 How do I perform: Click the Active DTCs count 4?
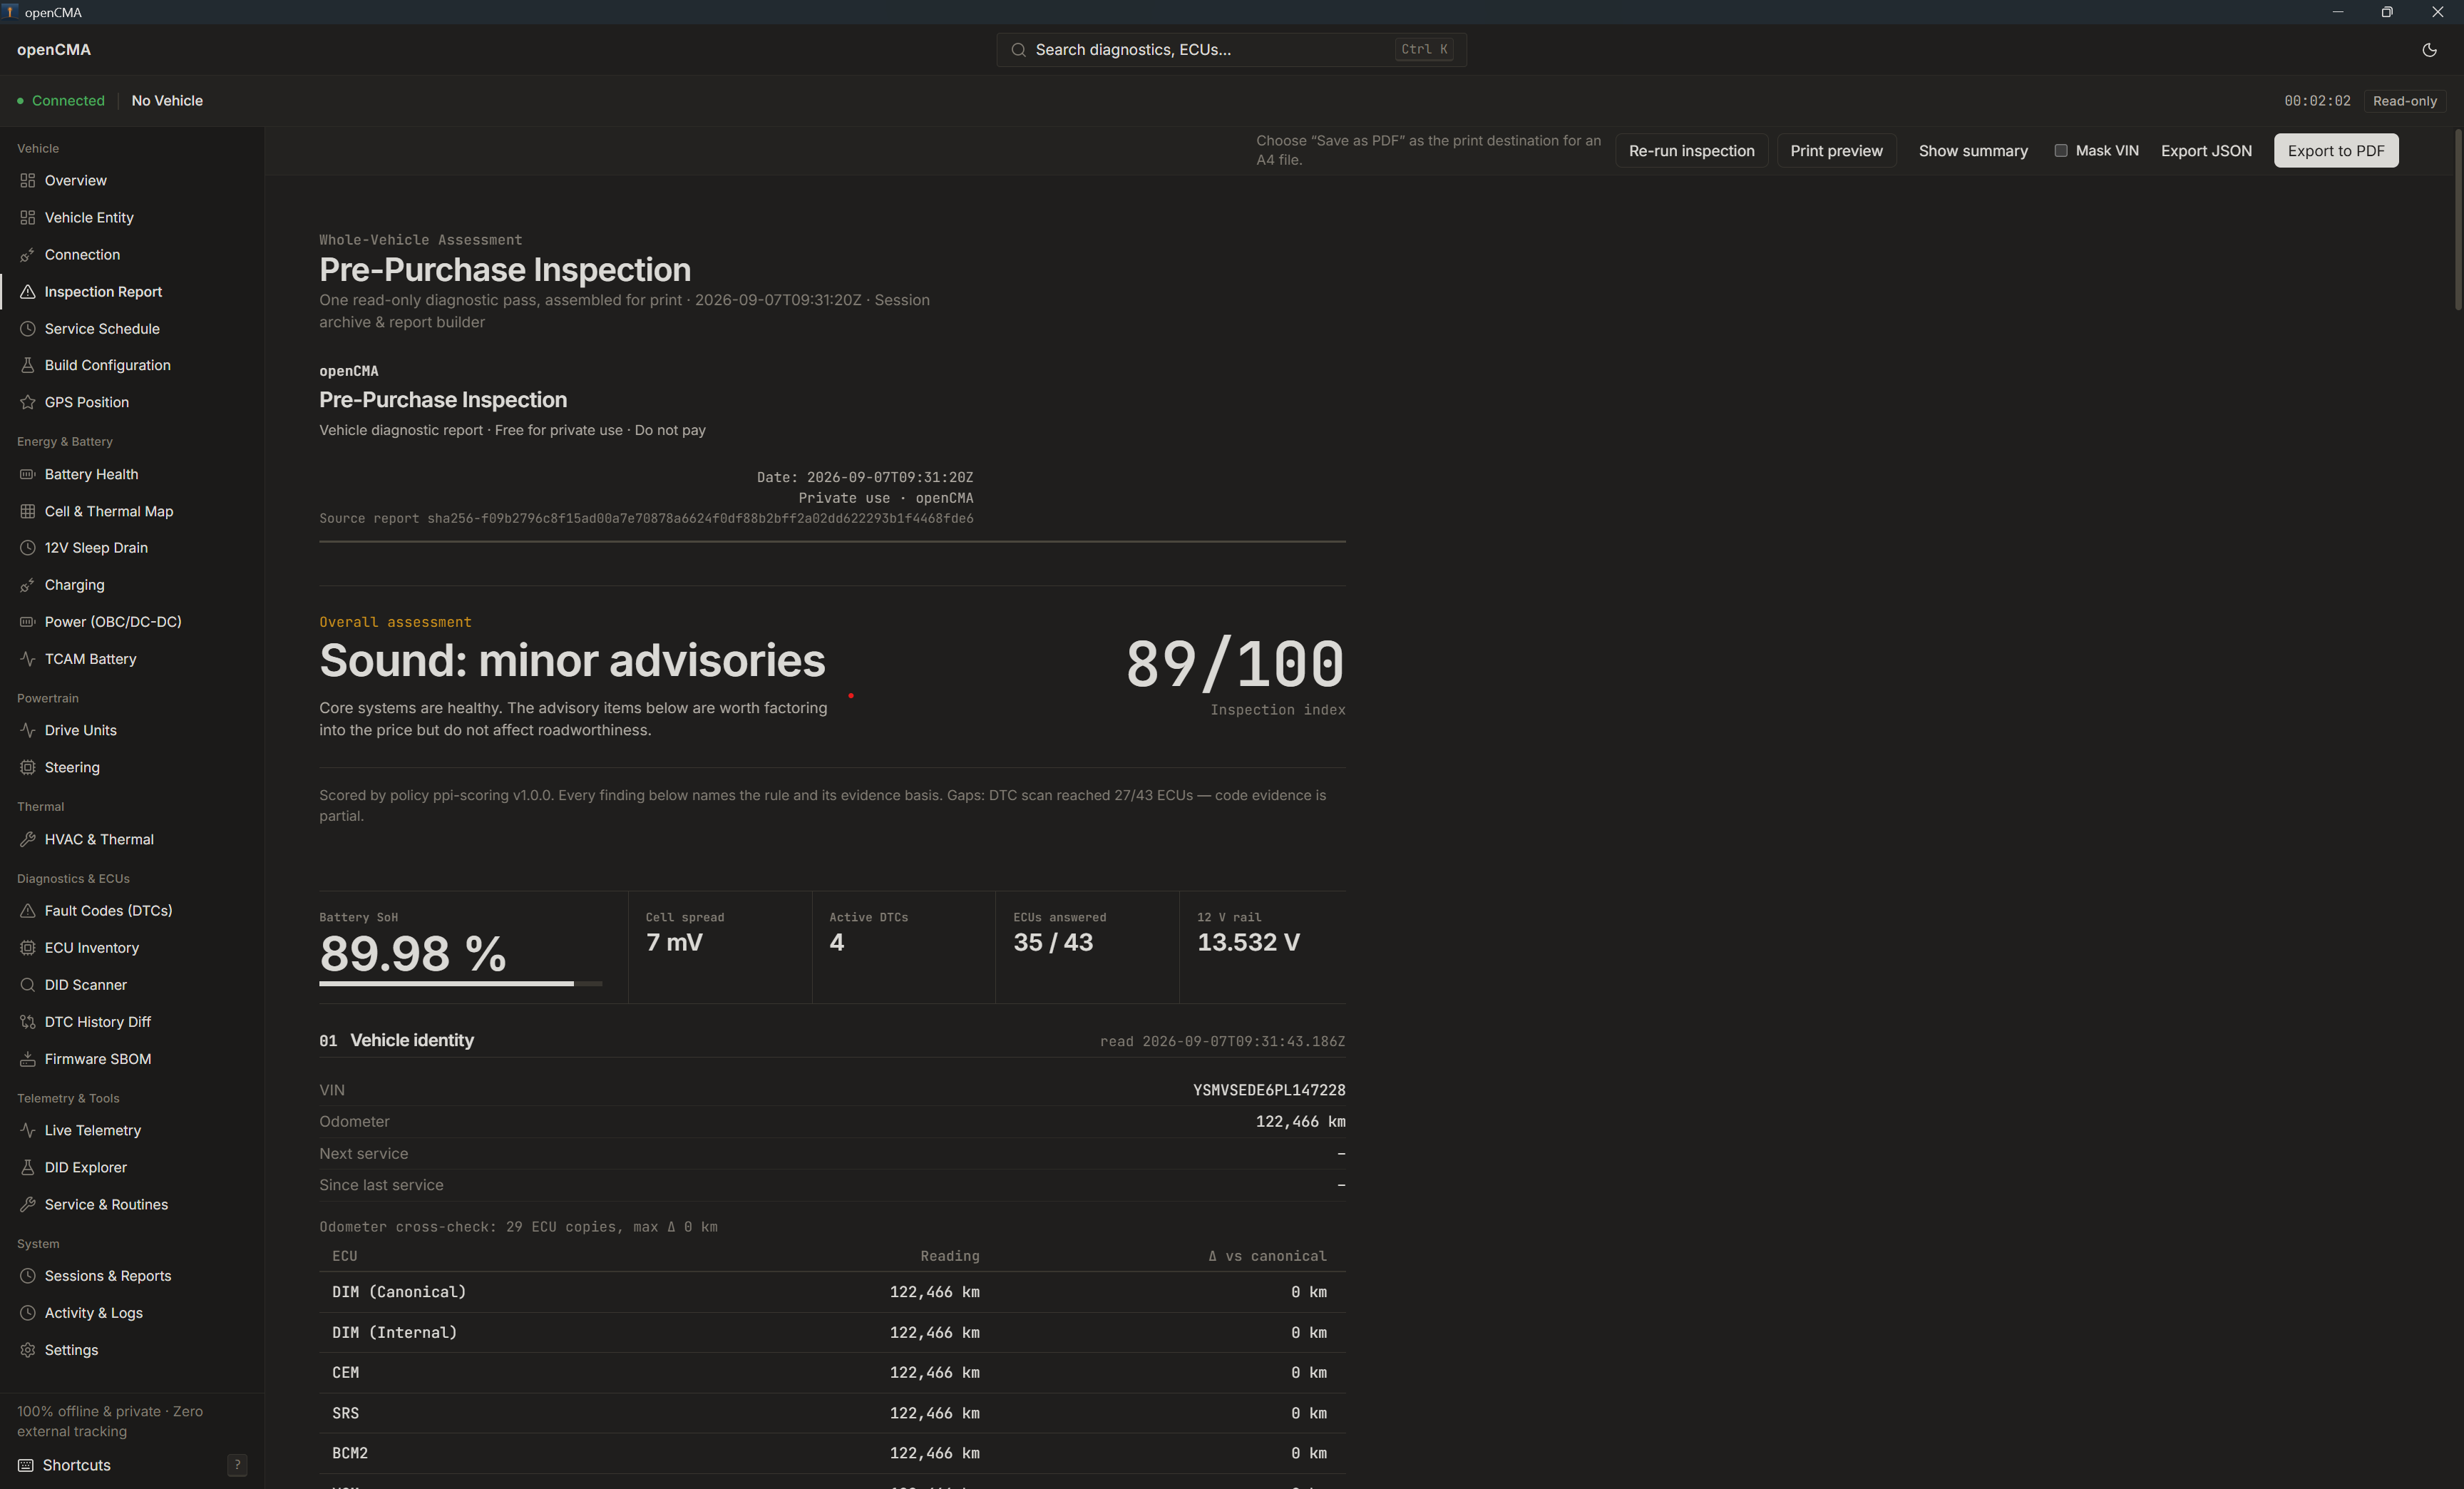point(836,942)
